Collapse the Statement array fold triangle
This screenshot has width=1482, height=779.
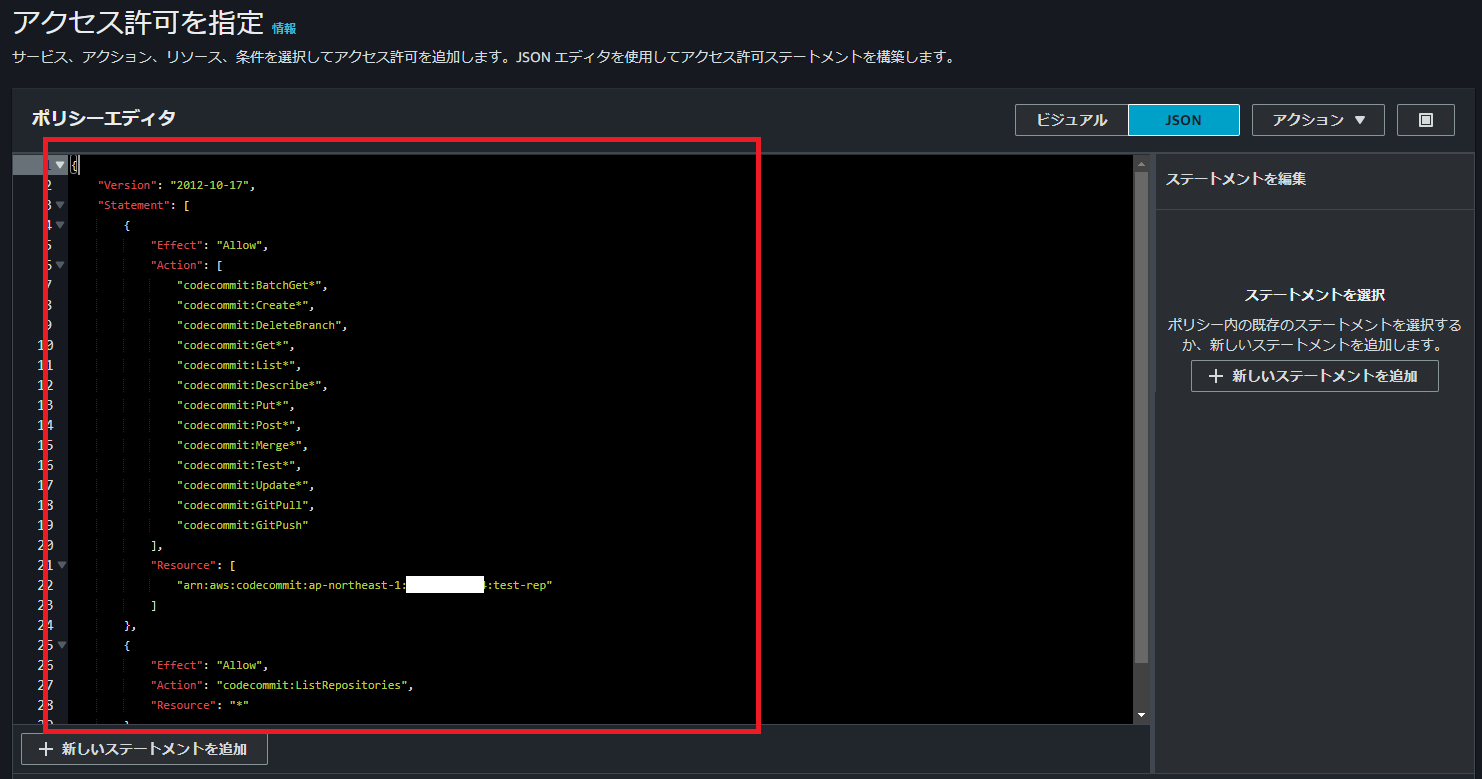[60, 204]
